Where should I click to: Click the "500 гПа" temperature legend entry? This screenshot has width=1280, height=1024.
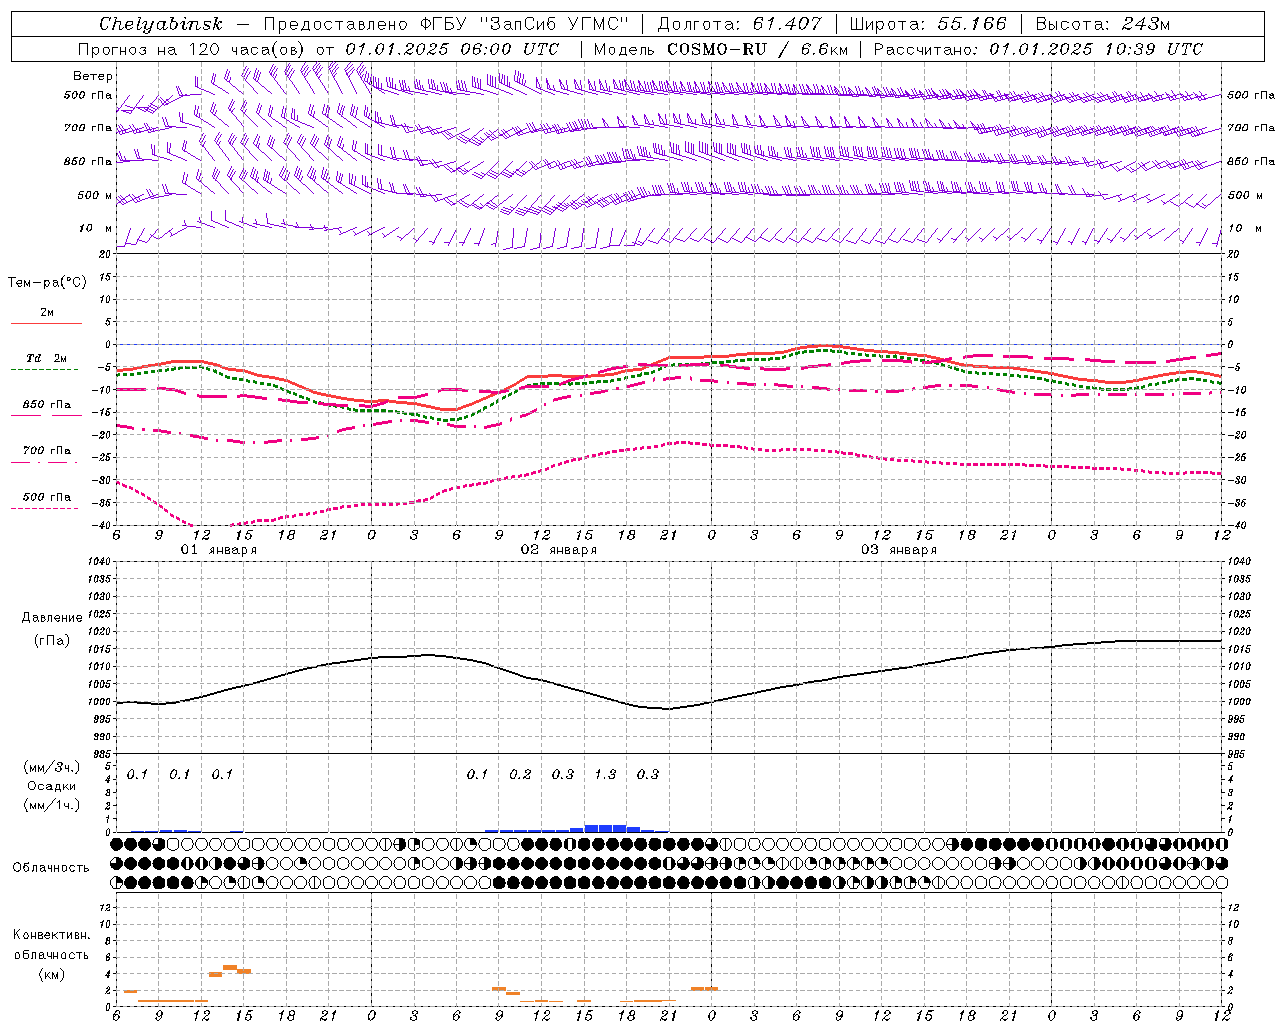46,496
